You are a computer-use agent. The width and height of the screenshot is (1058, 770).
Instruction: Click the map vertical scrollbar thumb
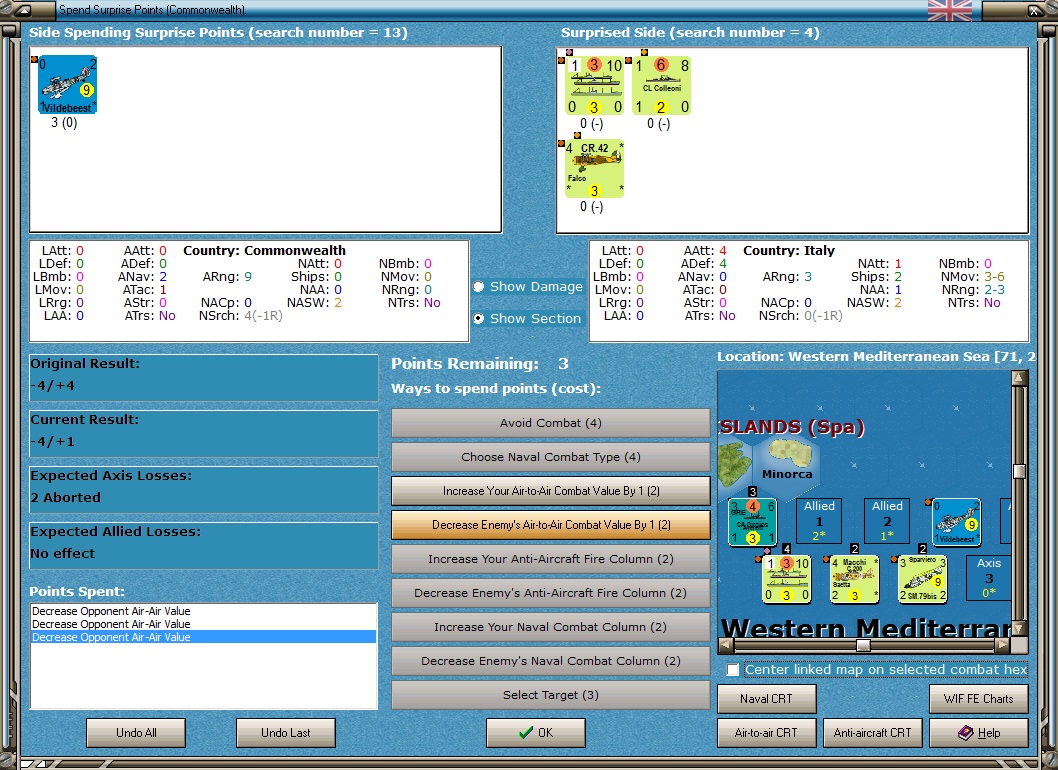click(x=1020, y=471)
